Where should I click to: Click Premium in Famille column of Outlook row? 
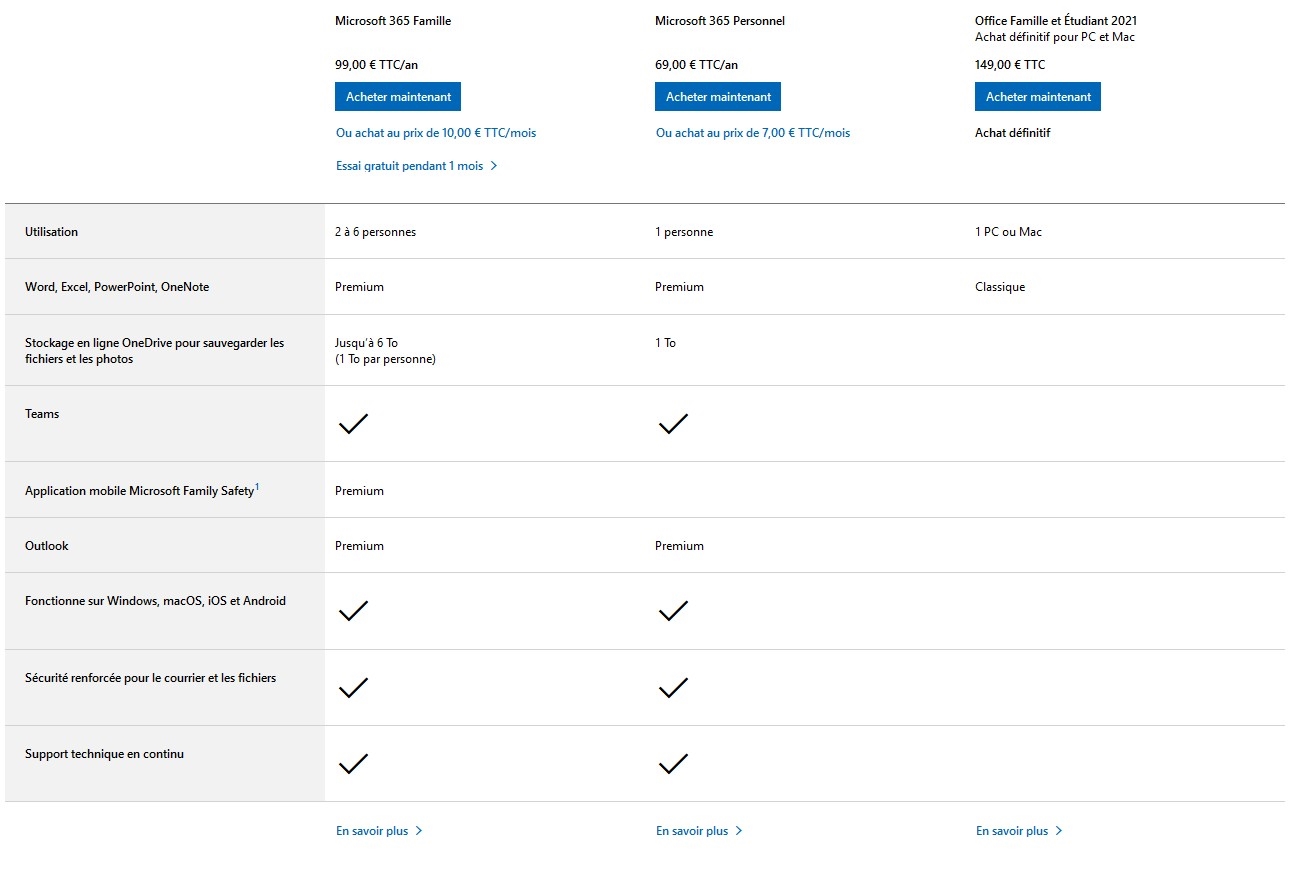(x=359, y=546)
